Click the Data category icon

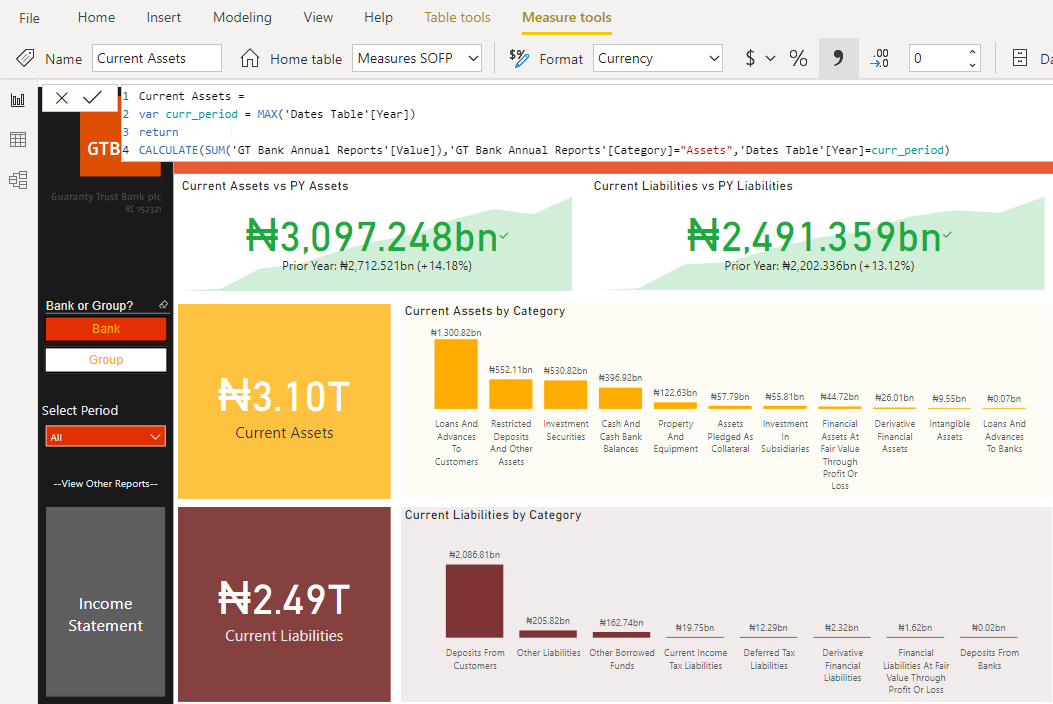coord(1019,58)
